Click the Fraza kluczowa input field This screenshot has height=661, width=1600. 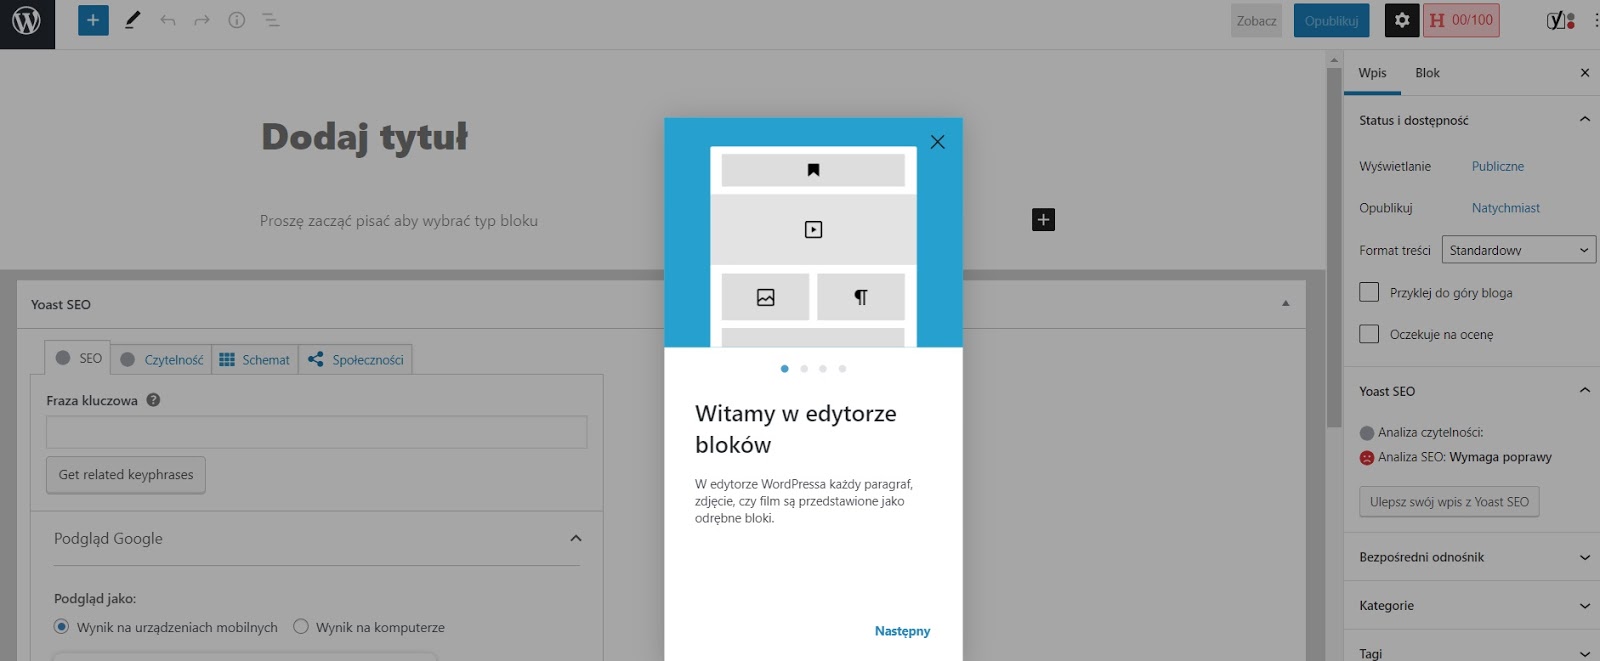point(316,432)
